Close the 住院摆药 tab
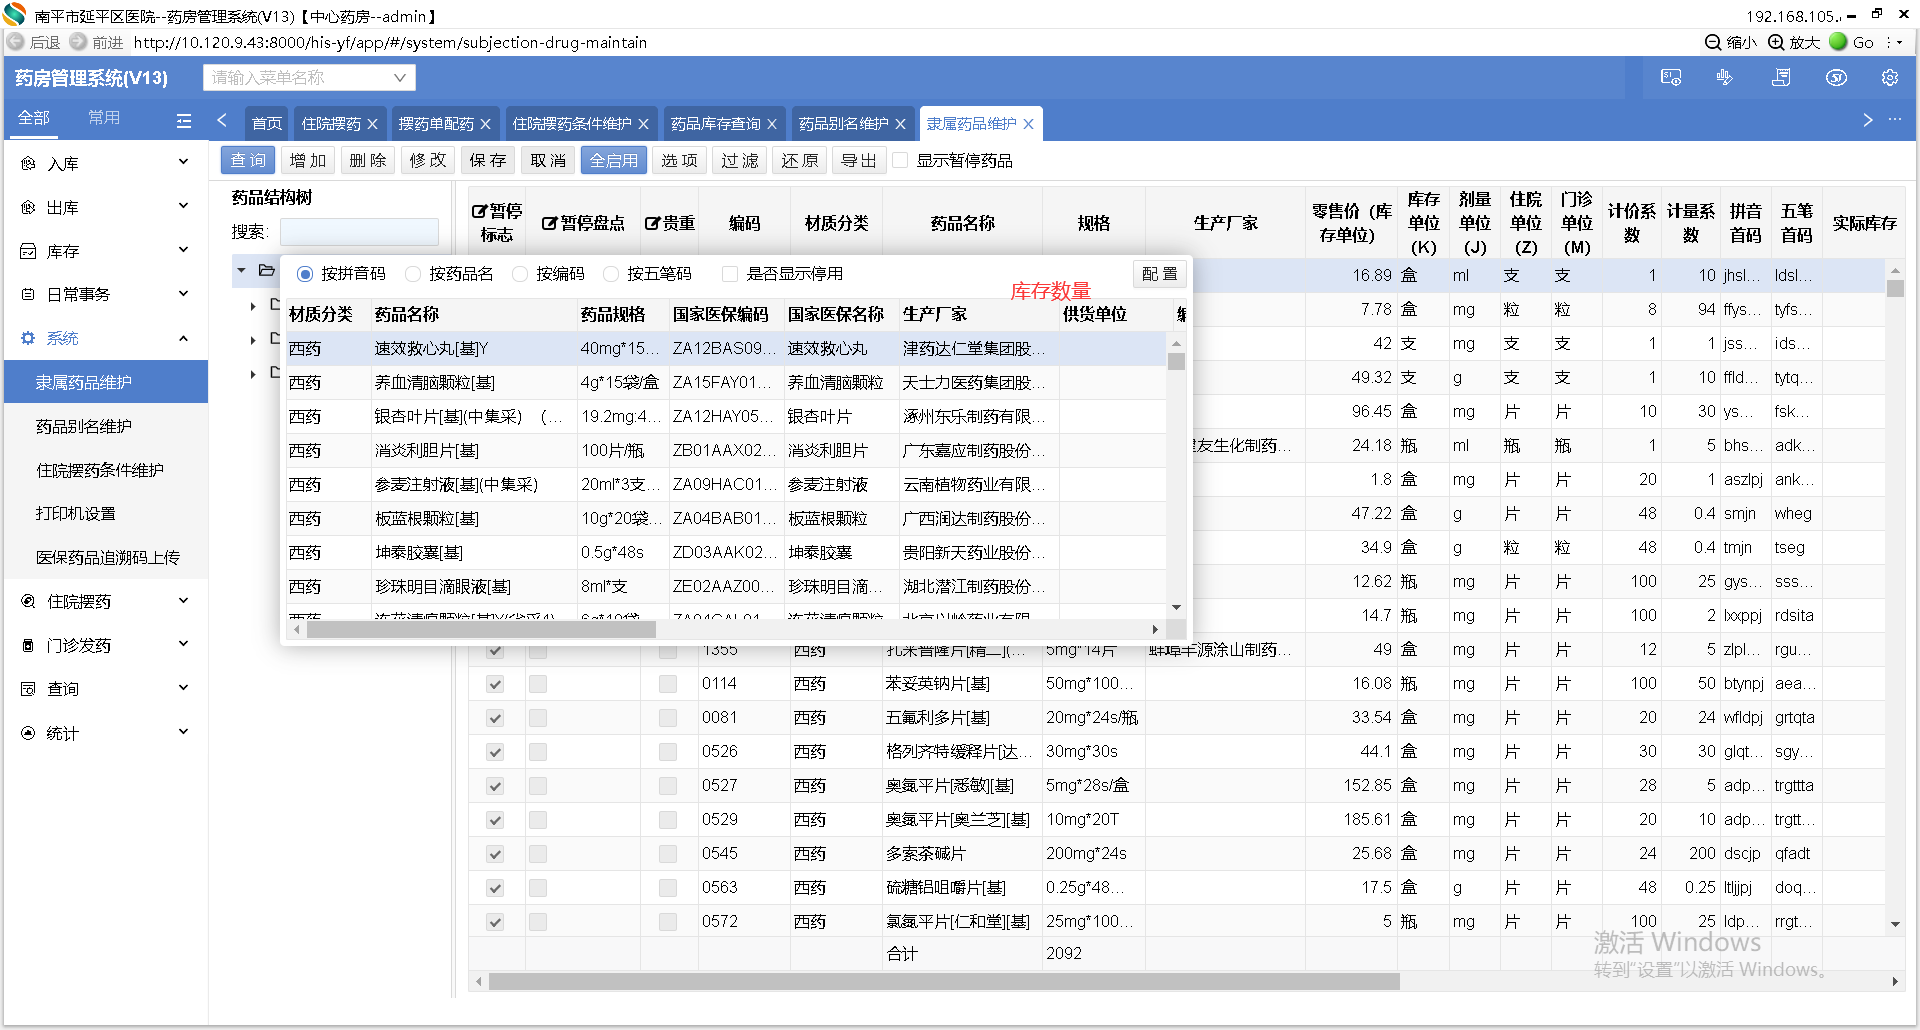The image size is (1920, 1030). [372, 124]
